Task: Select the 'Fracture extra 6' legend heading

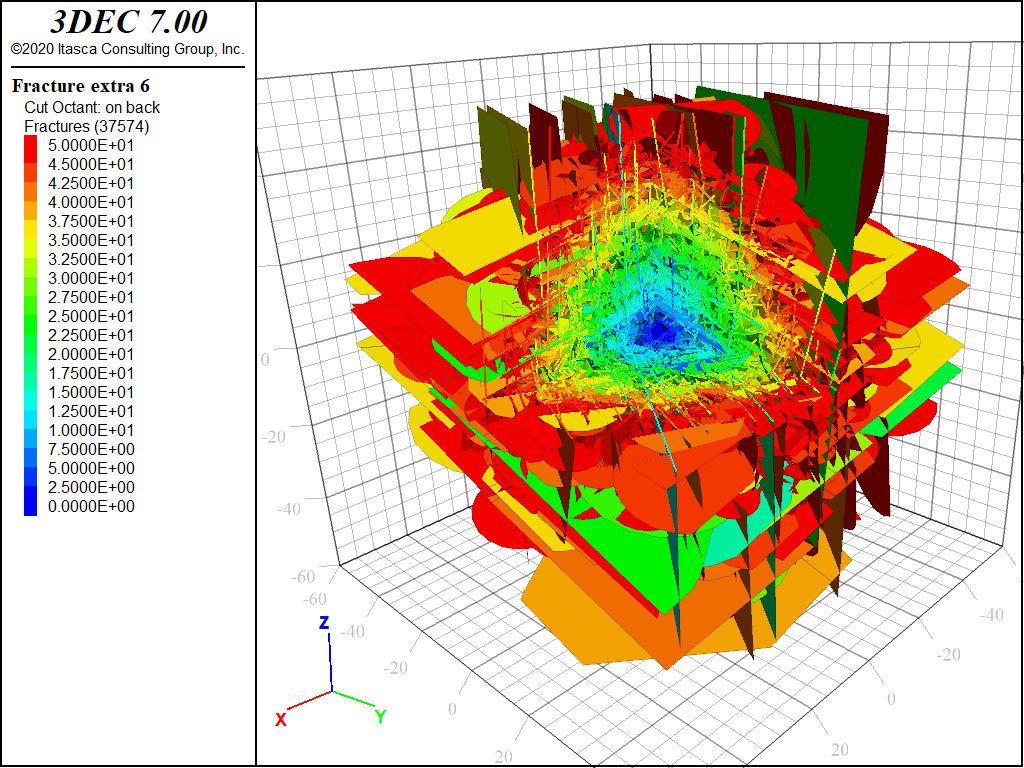Action: pos(81,86)
